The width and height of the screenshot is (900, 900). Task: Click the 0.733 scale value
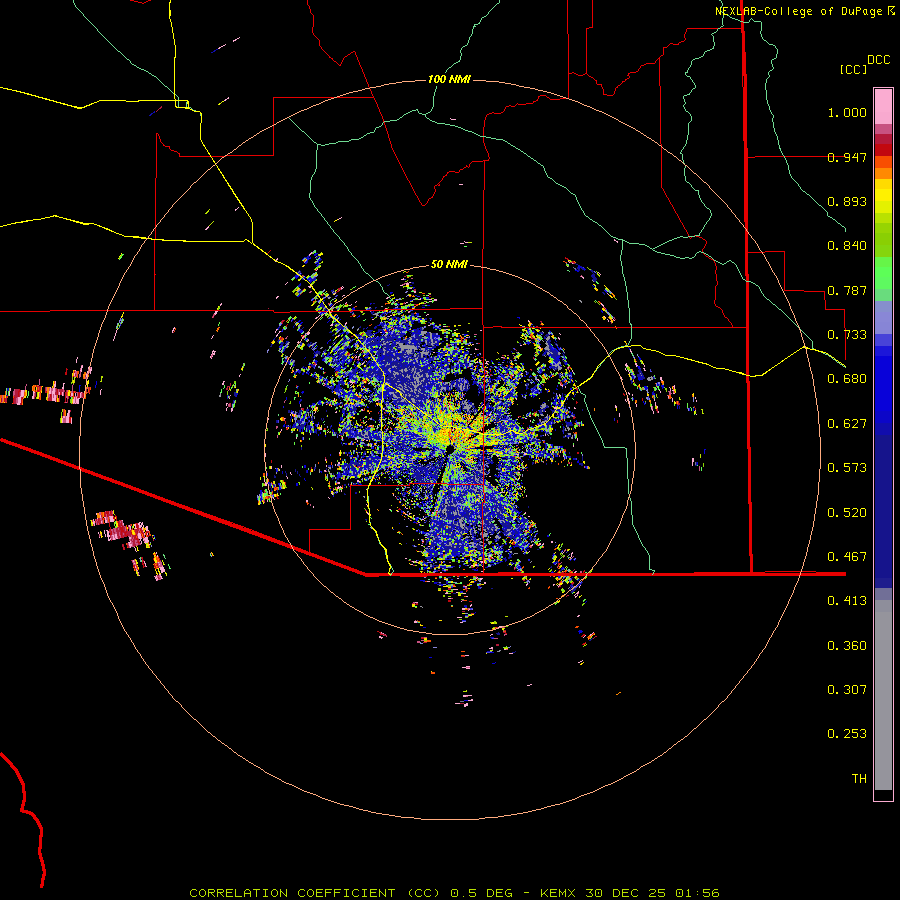coord(847,335)
